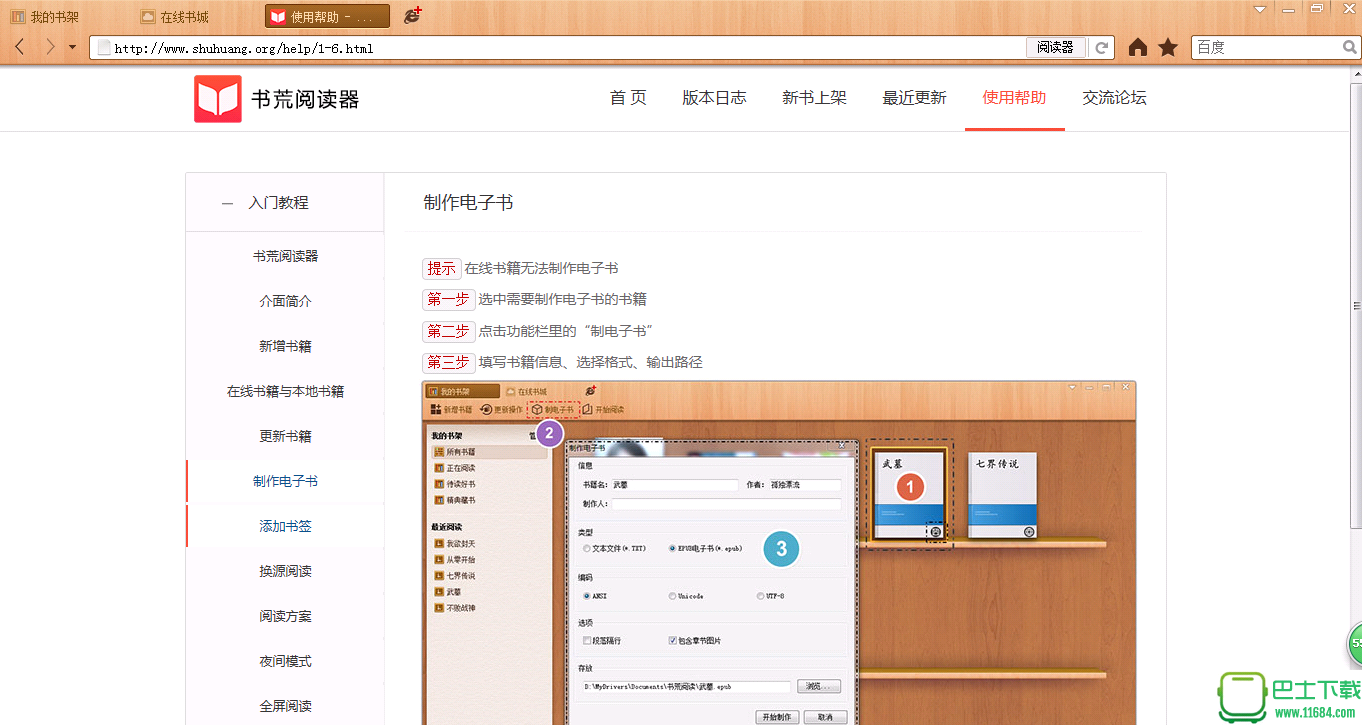This screenshot has width=1362, height=725.
Task: Click the scrollbar up arrow
Action: [x=1355, y=75]
